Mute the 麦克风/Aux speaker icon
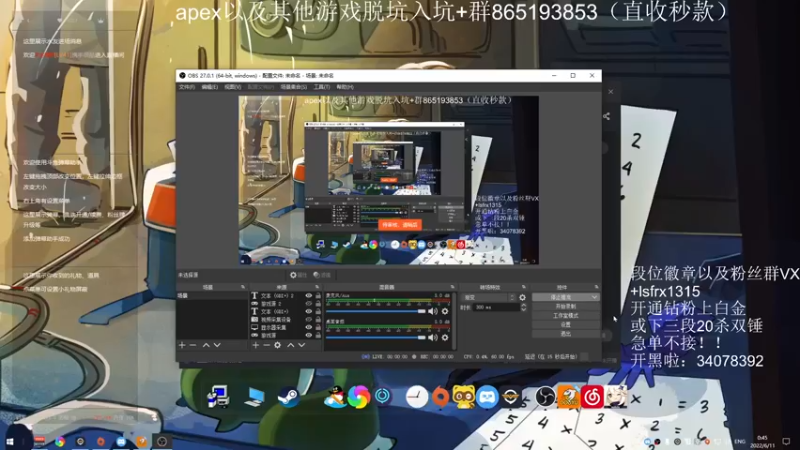 point(433,311)
